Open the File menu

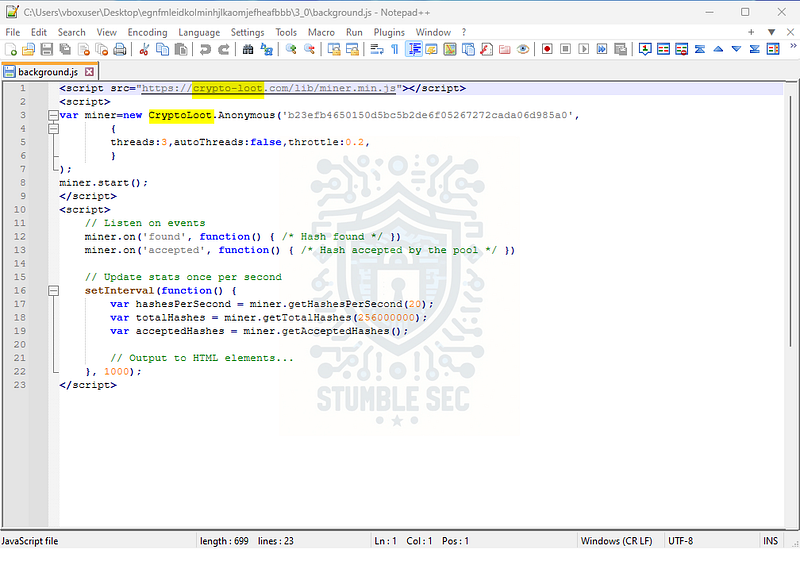[13, 32]
